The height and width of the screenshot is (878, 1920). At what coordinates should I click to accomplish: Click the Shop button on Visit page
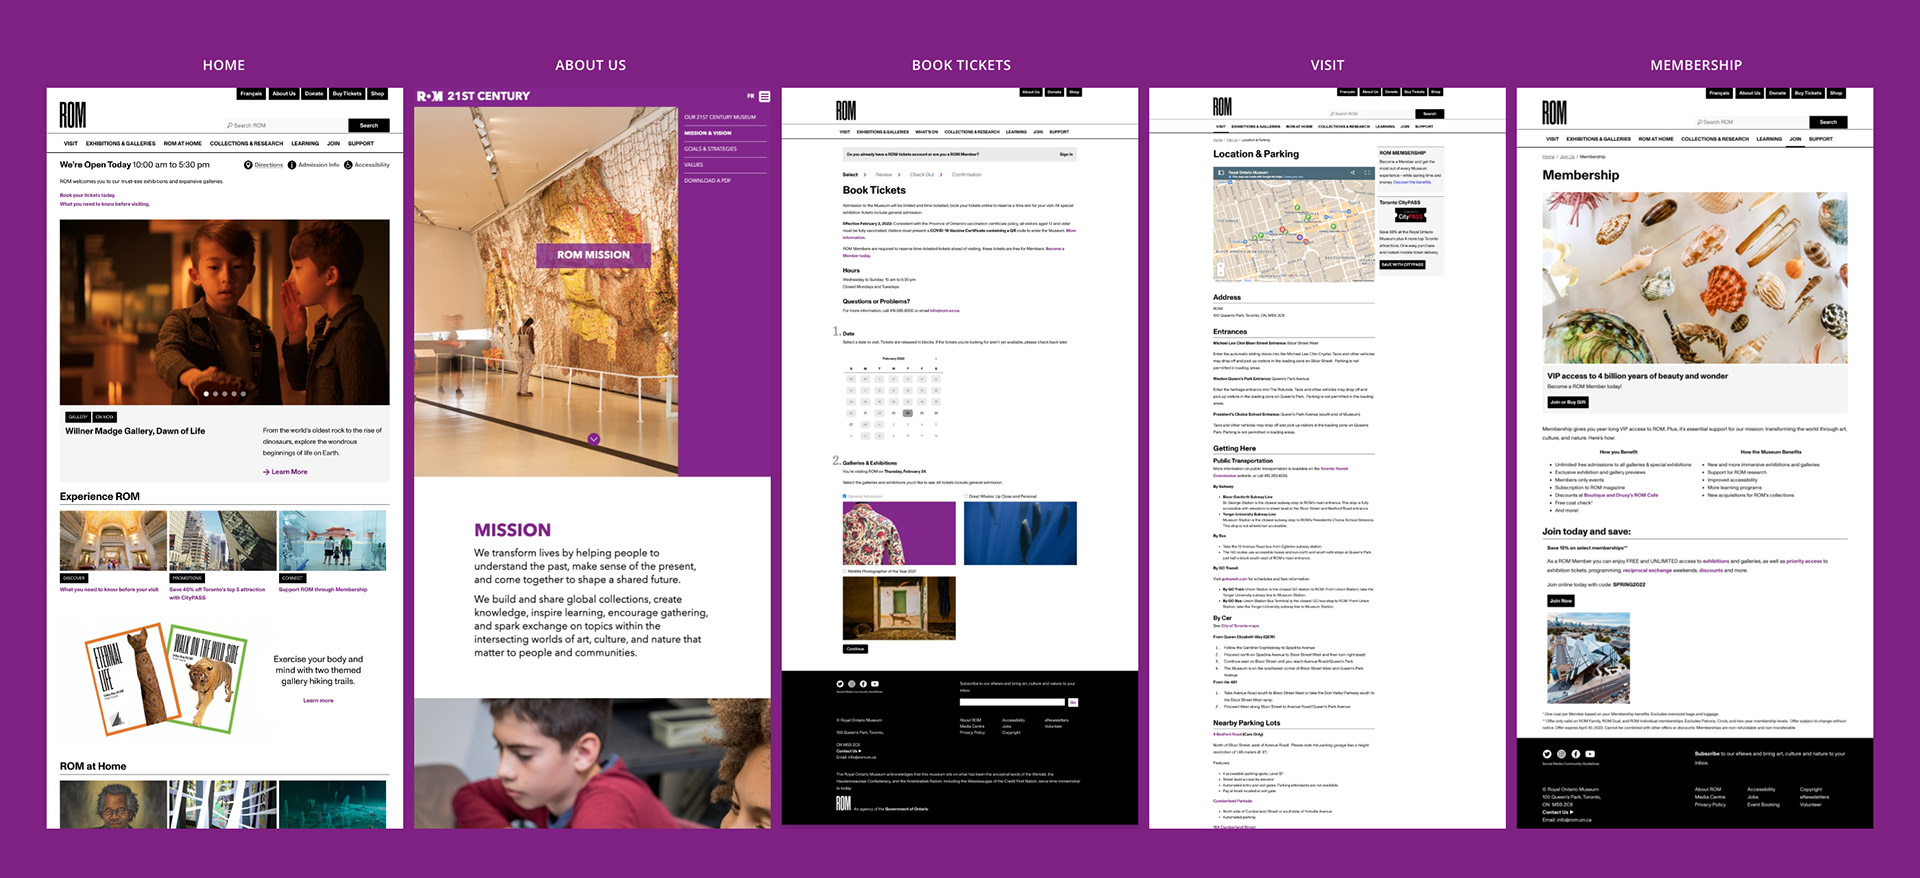pos(1436,91)
